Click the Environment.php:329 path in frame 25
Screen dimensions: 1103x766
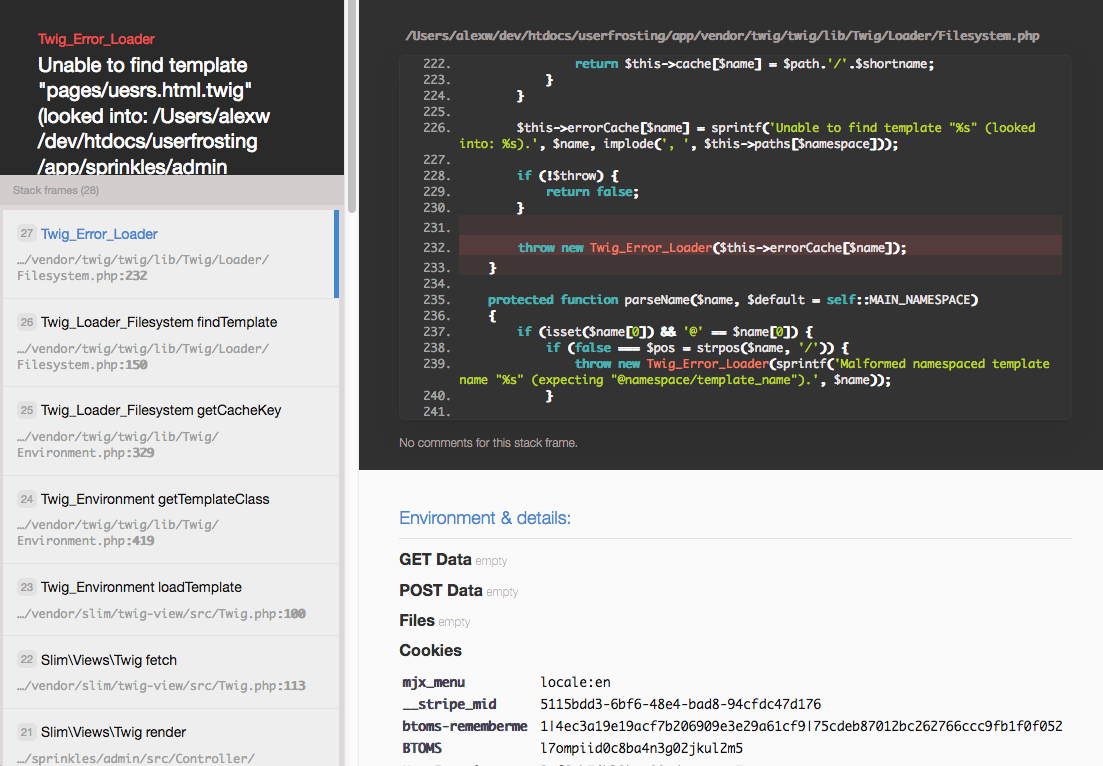118,445
